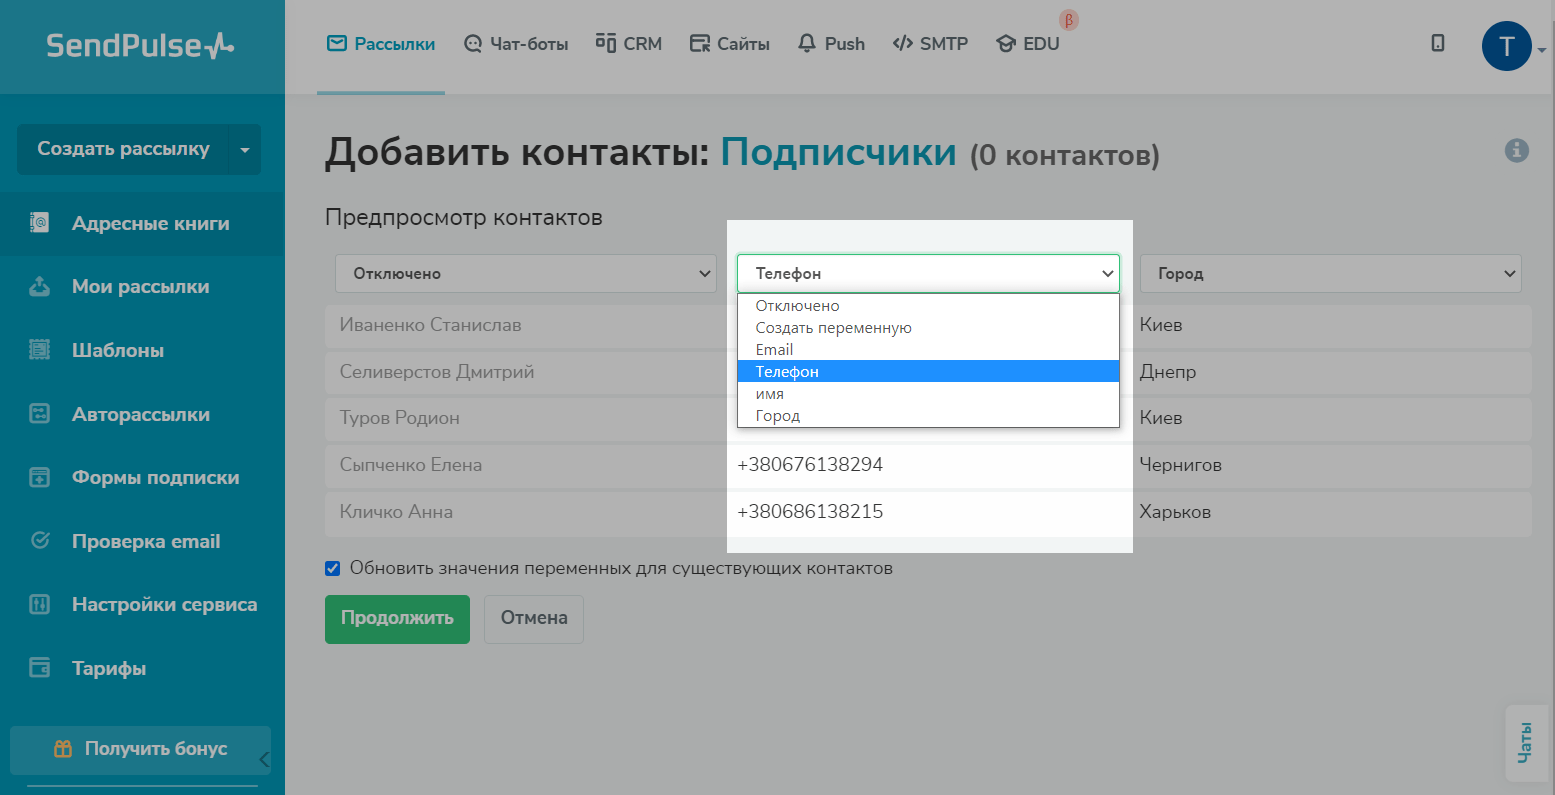Viewport: 1555px width, 795px height.
Task: Expand the Отключено column dropdown
Action: pos(526,273)
